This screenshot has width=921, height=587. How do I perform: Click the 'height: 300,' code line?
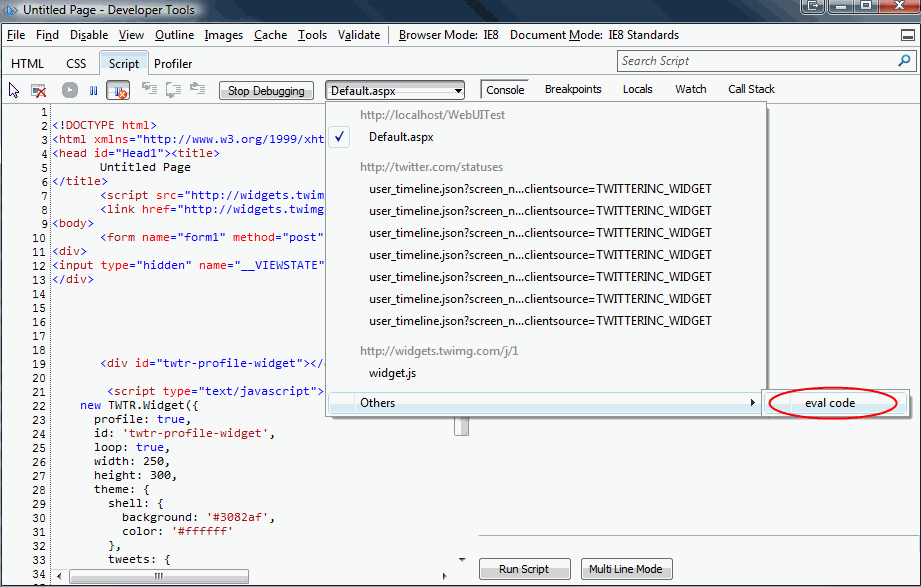[136, 476]
